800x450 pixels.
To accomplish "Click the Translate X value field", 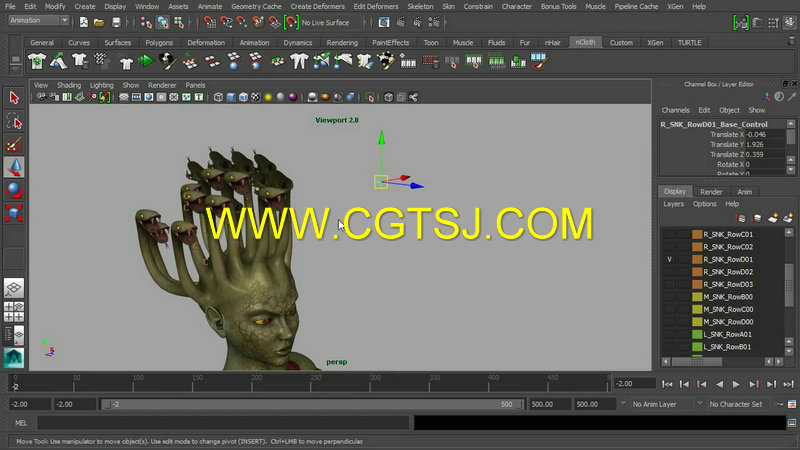I will (x=765, y=135).
